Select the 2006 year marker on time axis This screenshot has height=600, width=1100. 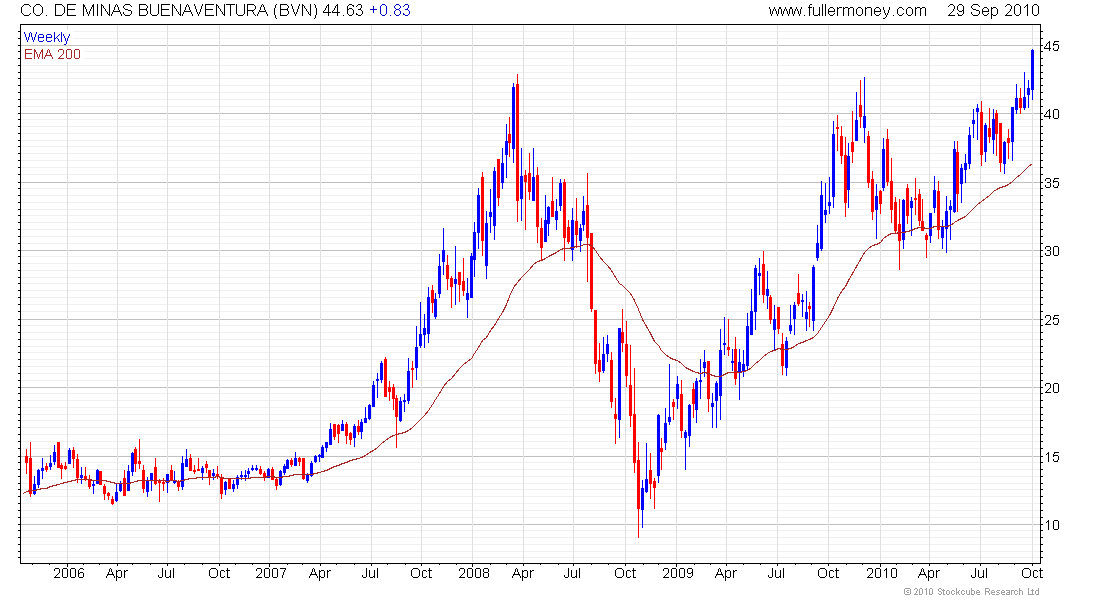pos(69,573)
